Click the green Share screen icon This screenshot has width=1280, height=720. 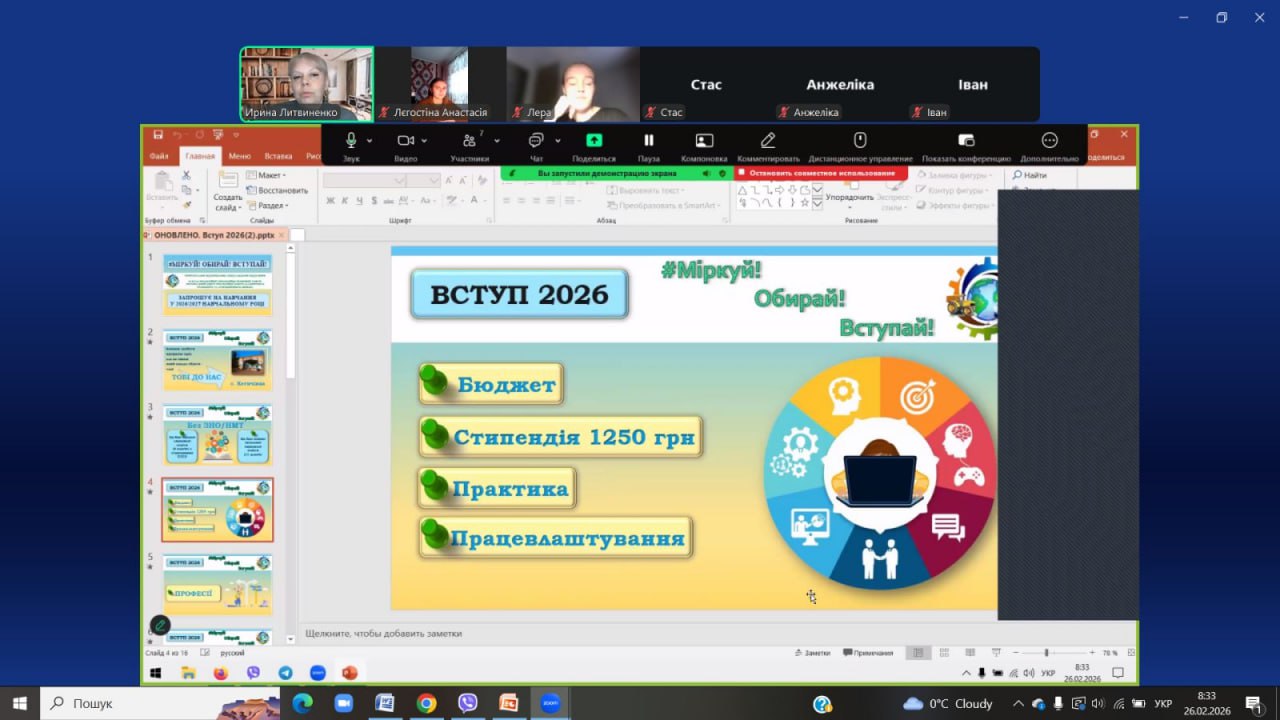(x=594, y=141)
